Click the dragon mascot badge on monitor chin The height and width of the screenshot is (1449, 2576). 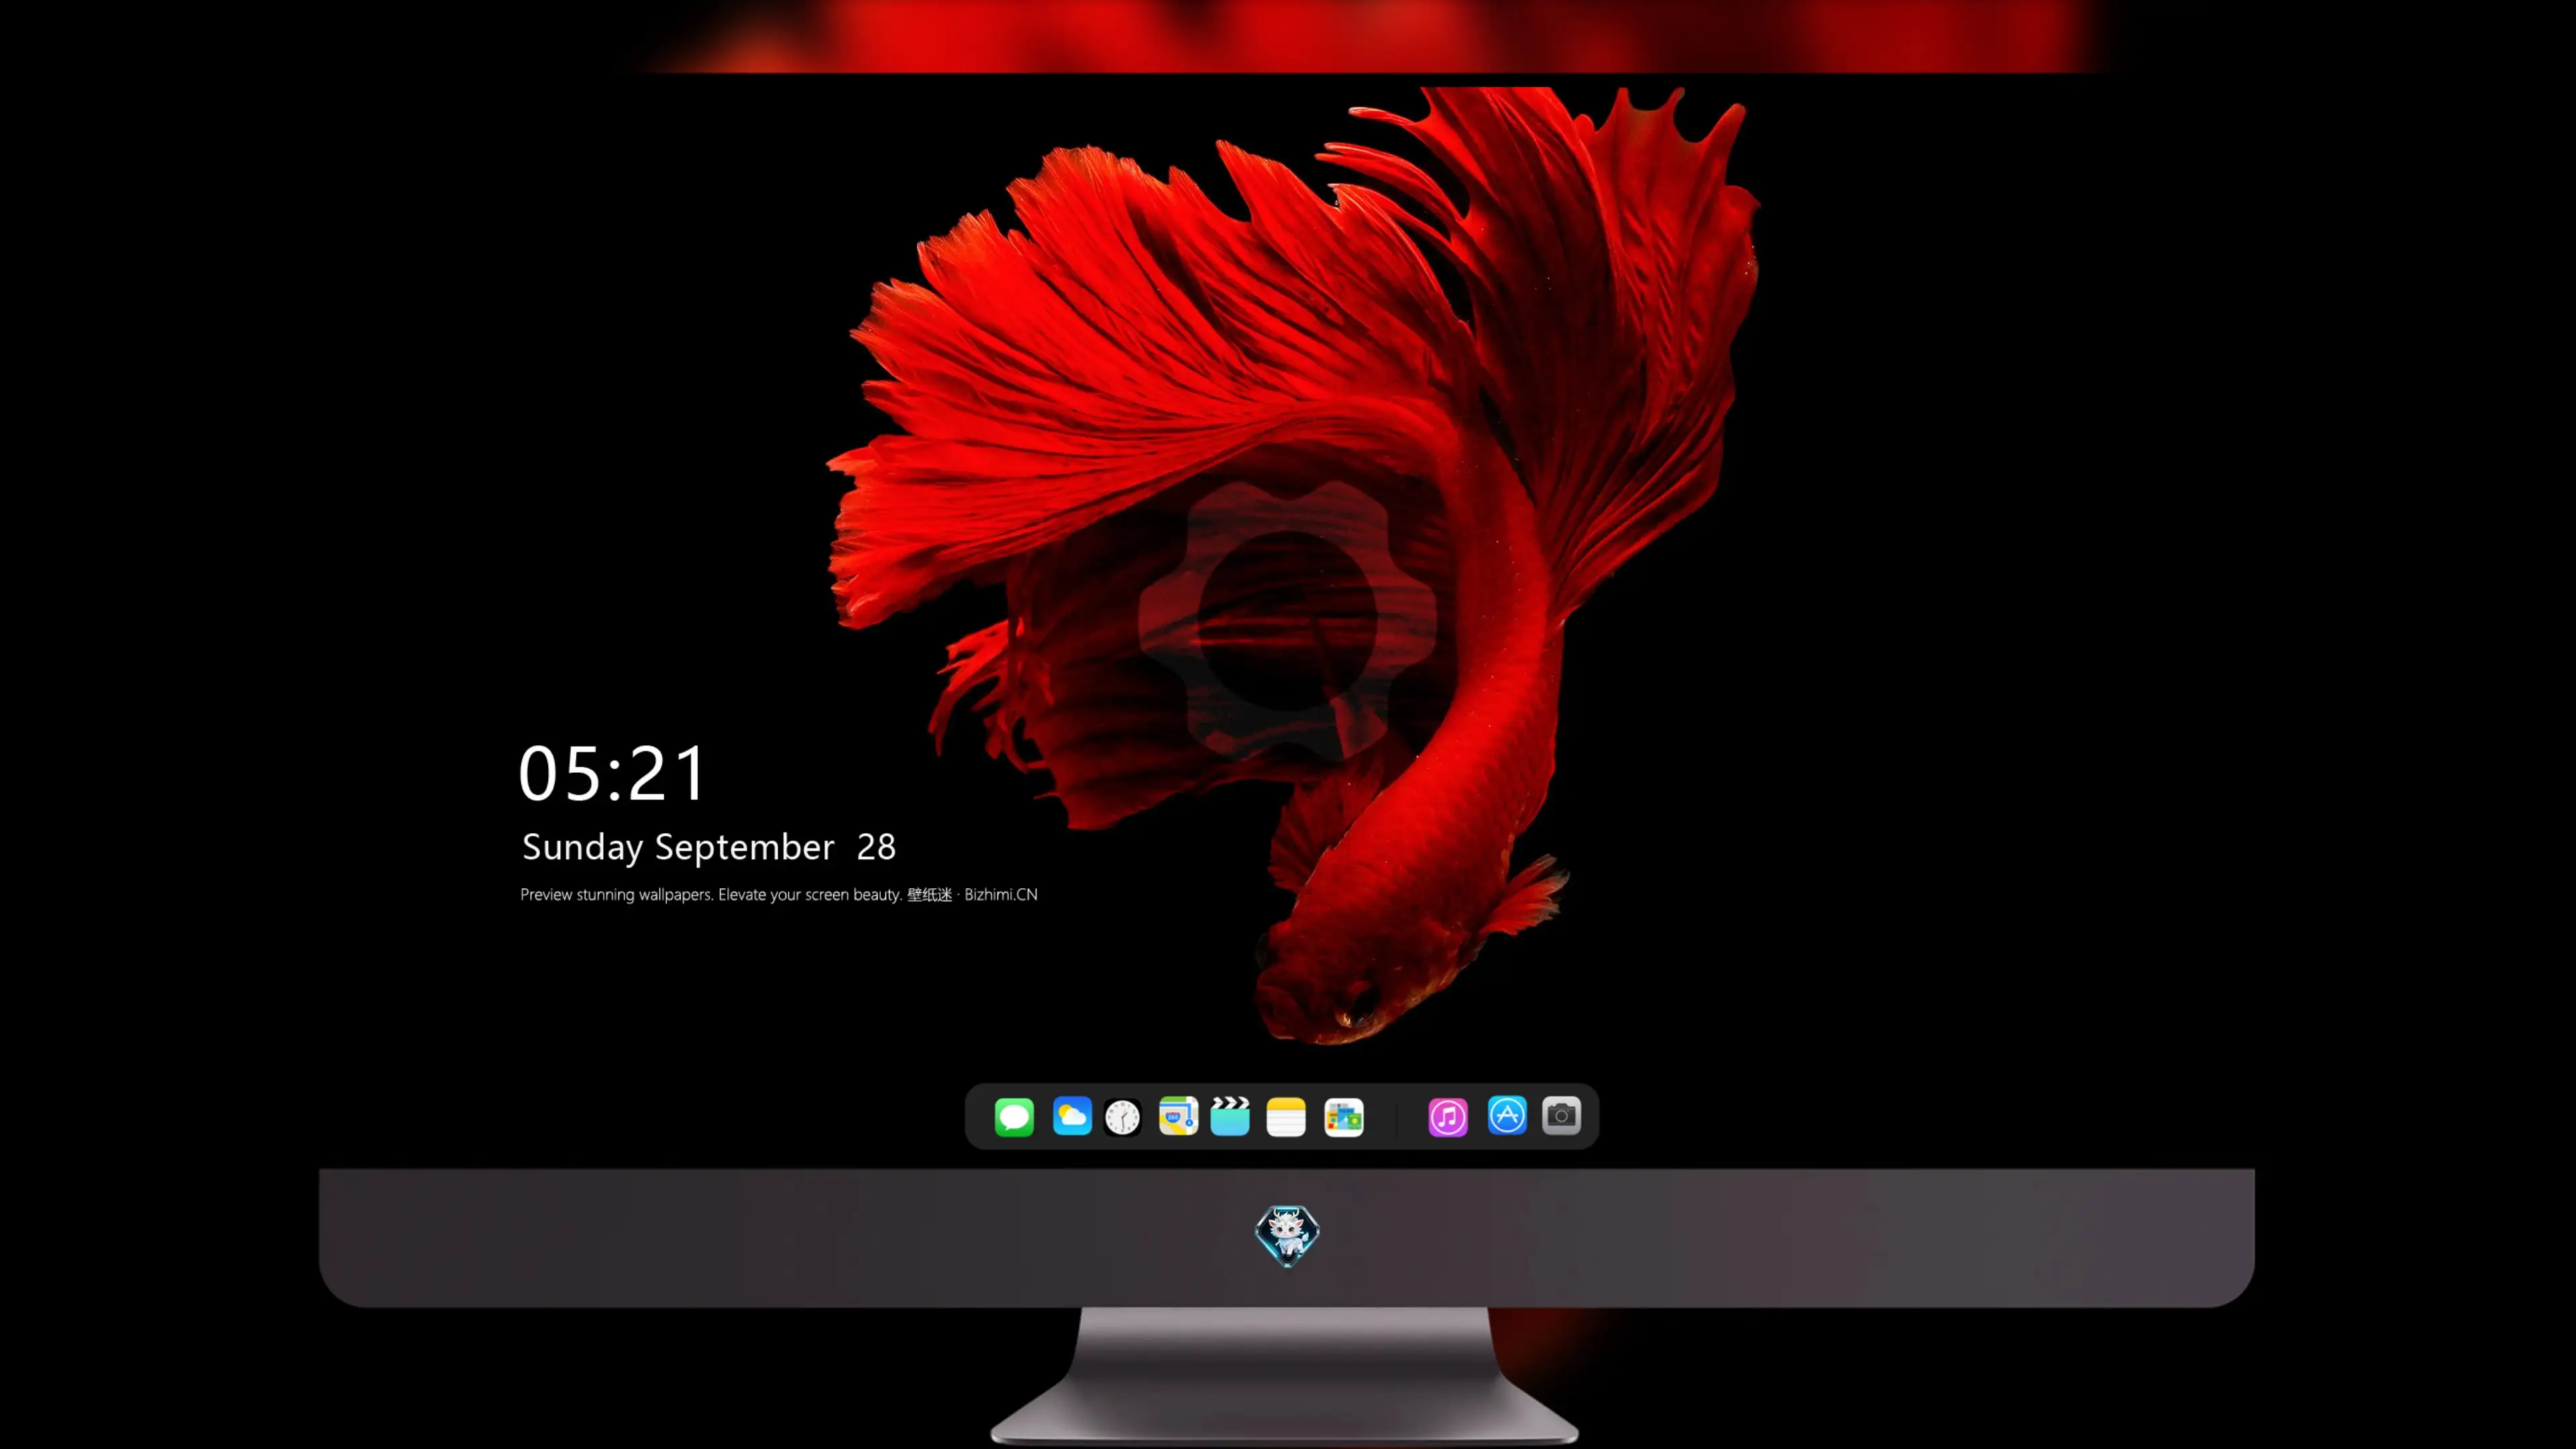1287,1236
